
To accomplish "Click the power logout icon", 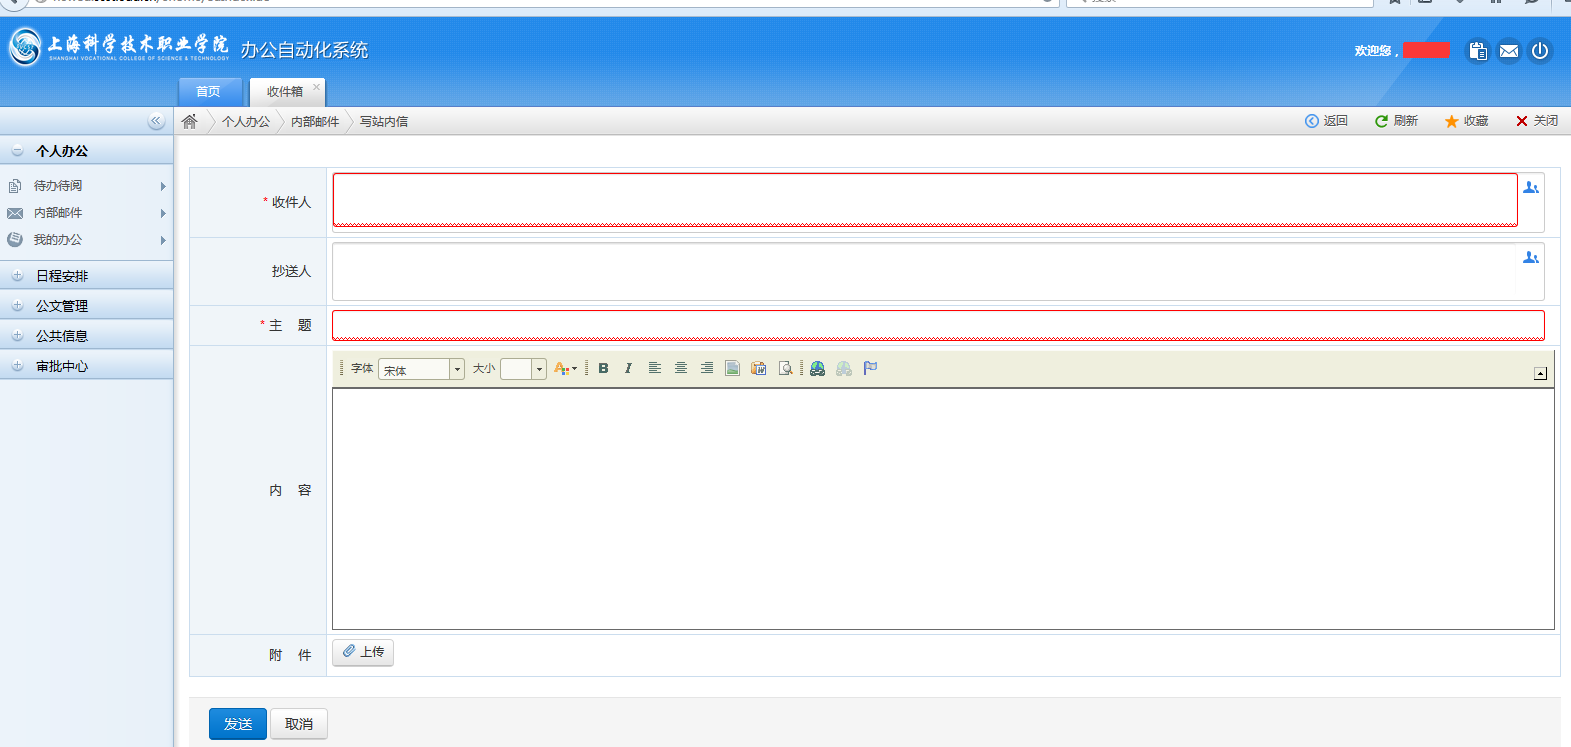I will (x=1540, y=51).
